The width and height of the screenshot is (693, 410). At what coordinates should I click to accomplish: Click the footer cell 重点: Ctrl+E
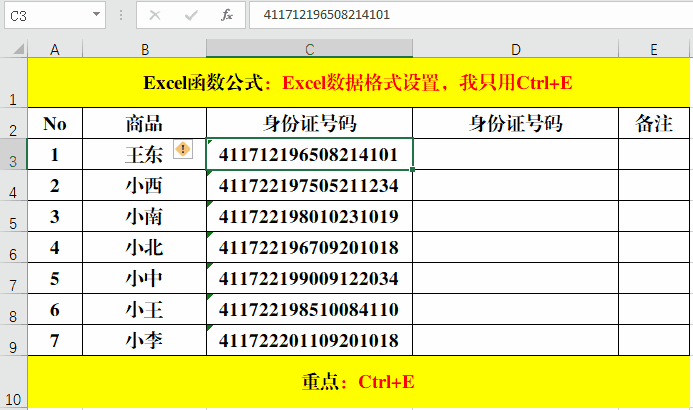(x=358, y=382)
